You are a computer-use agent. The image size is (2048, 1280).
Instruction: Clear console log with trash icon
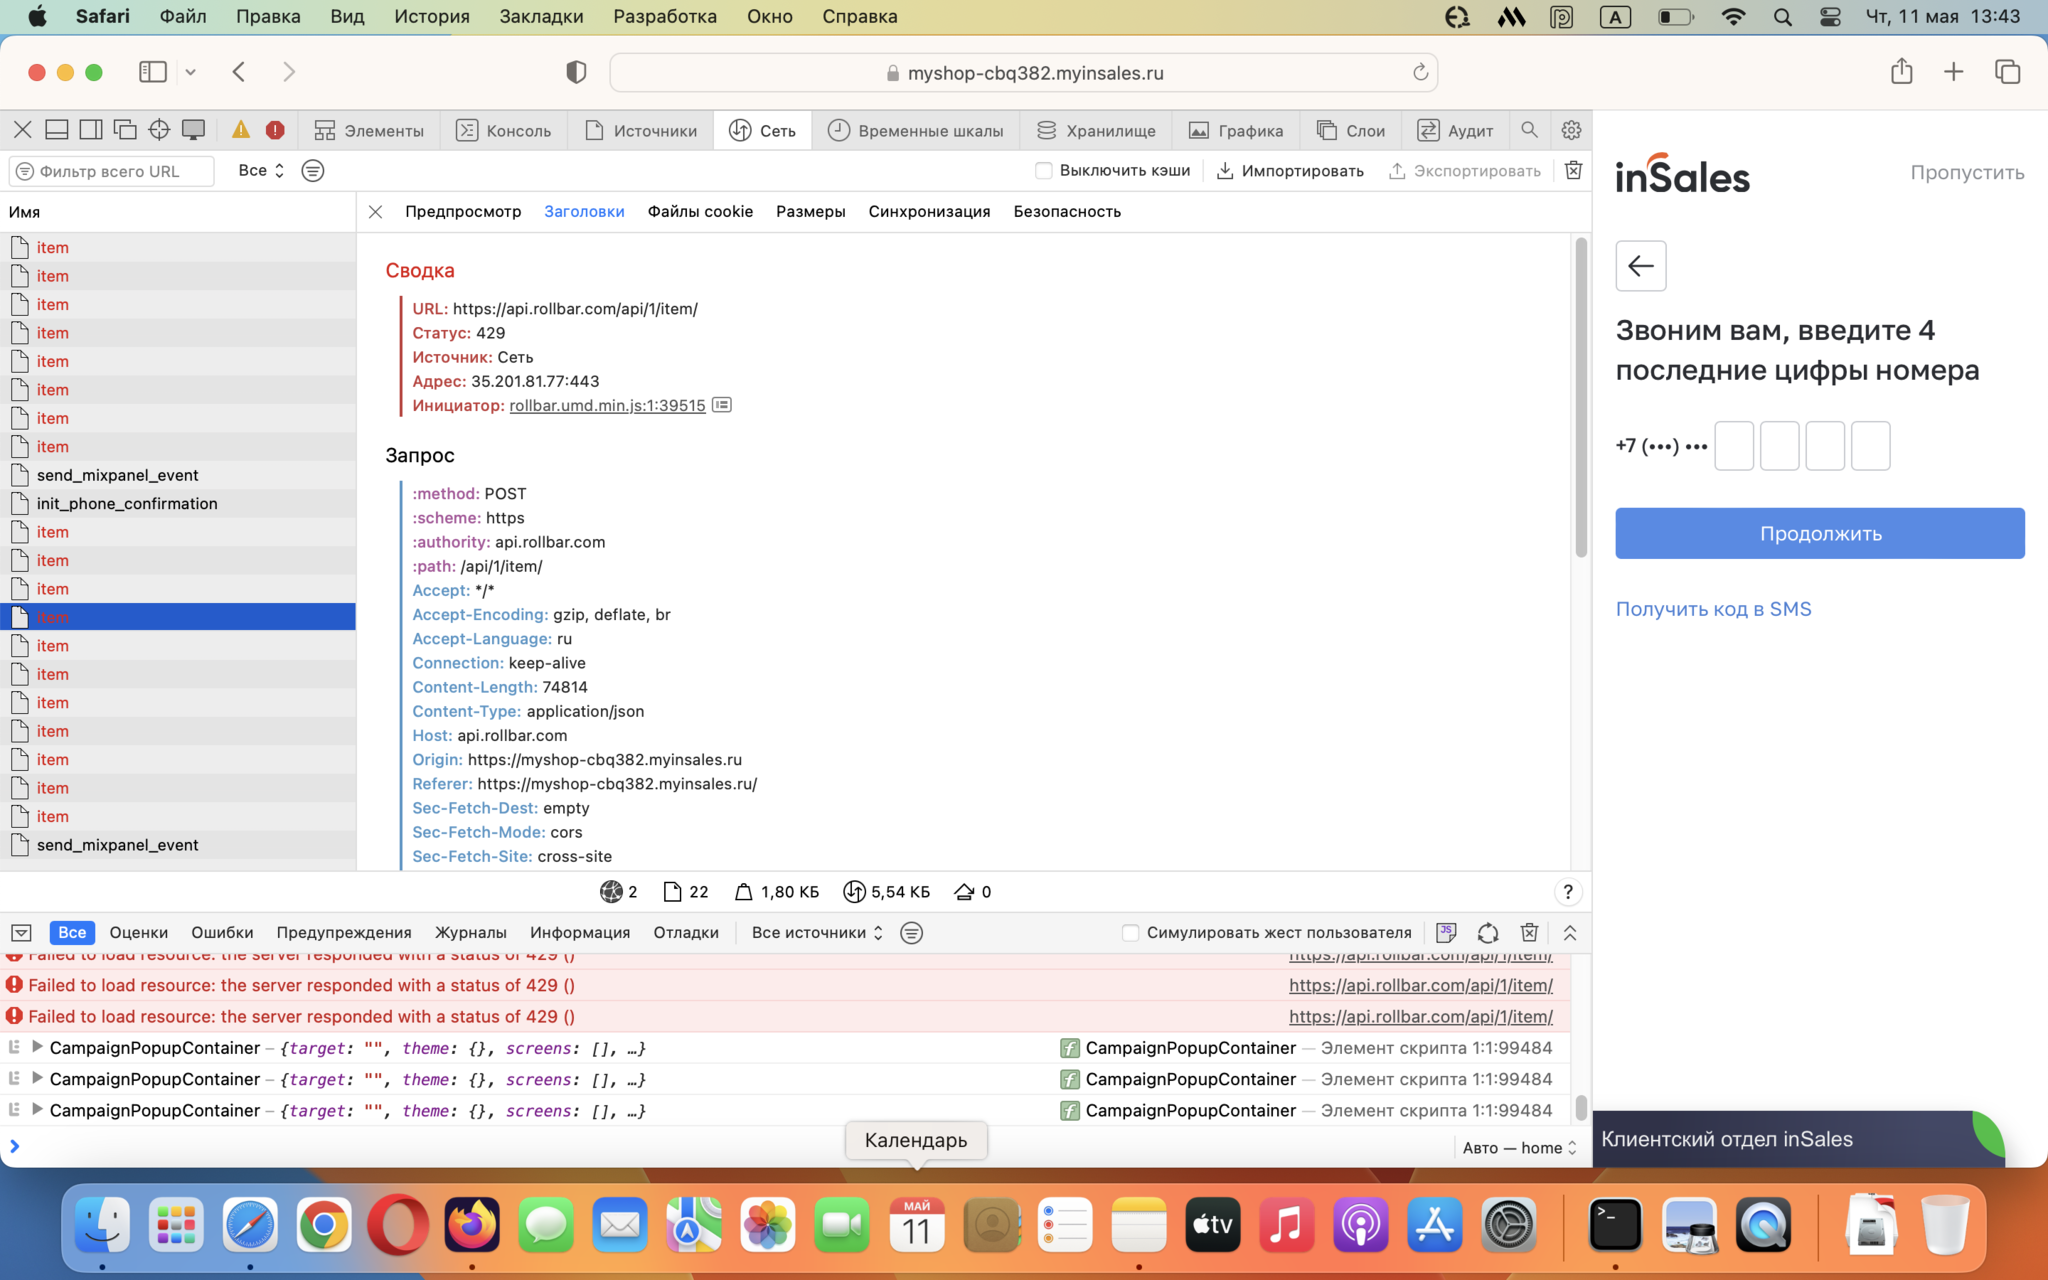(1529, 932)
